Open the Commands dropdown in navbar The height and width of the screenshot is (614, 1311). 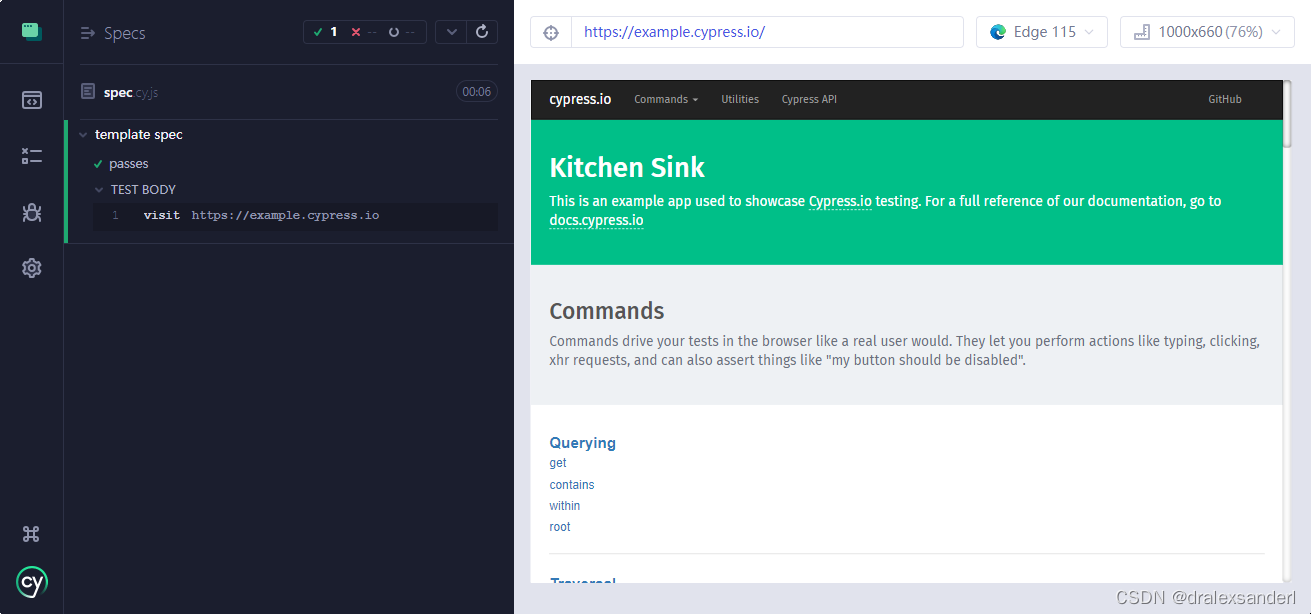[666, 100]
